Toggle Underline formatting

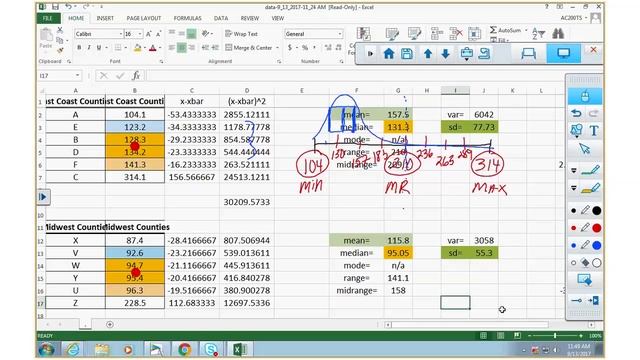(x=99, y=48)
